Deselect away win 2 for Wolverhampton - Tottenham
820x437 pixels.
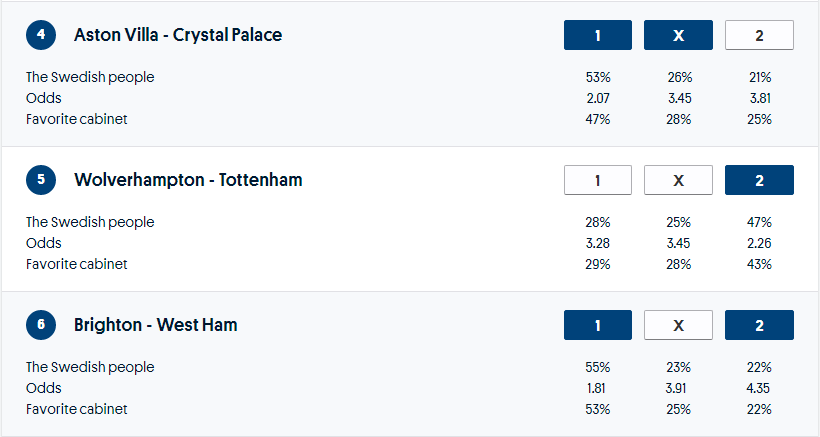click(x=759, y=180)
